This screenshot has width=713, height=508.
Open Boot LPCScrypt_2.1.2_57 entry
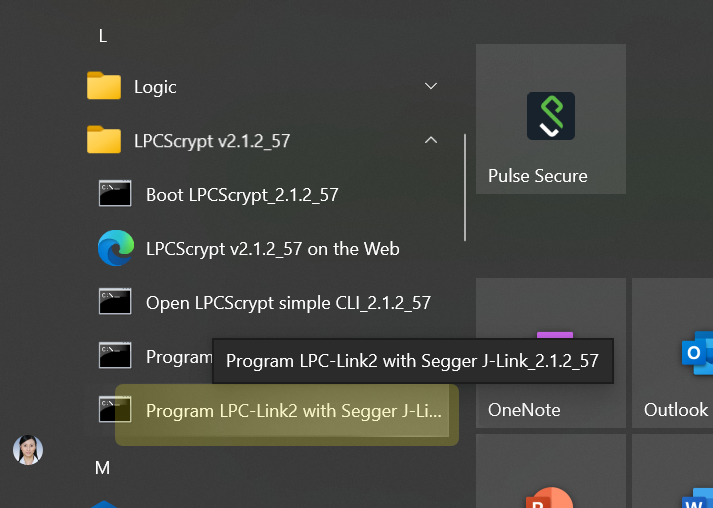242,194
